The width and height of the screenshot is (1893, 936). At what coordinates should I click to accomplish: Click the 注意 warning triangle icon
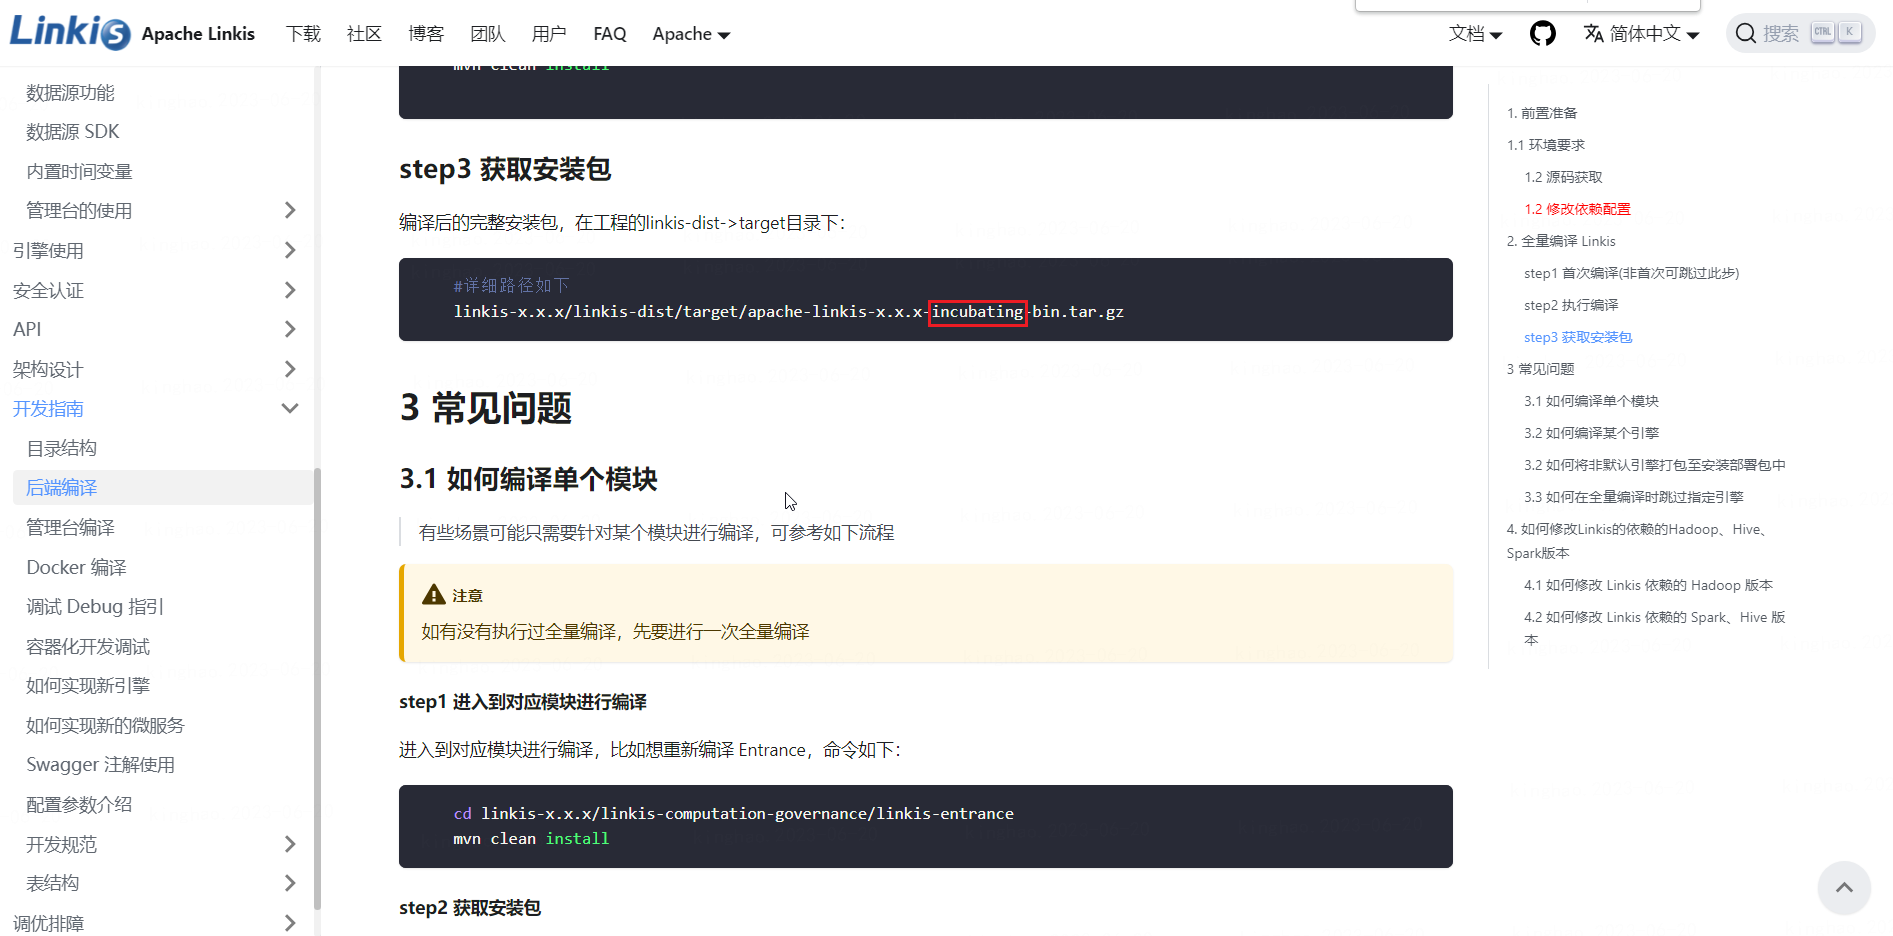[x=434, y=595]
